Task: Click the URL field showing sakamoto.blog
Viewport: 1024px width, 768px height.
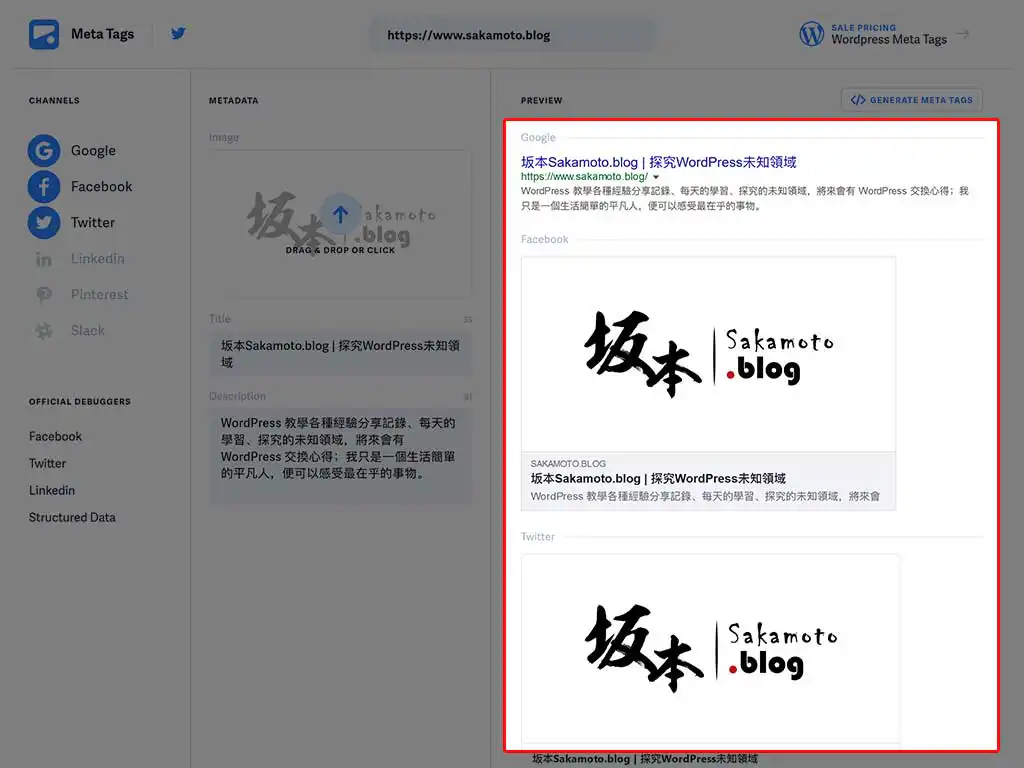Action: (x=512, y=35)
